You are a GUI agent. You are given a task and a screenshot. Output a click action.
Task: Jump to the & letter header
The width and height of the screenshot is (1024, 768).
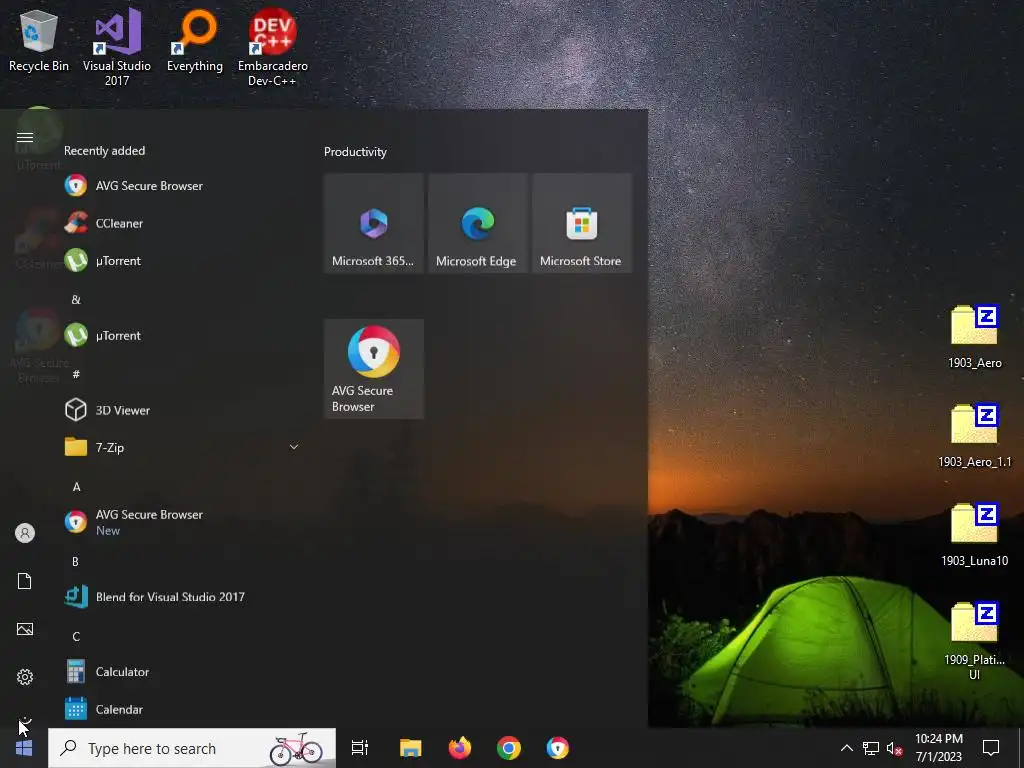pos(76,300)
